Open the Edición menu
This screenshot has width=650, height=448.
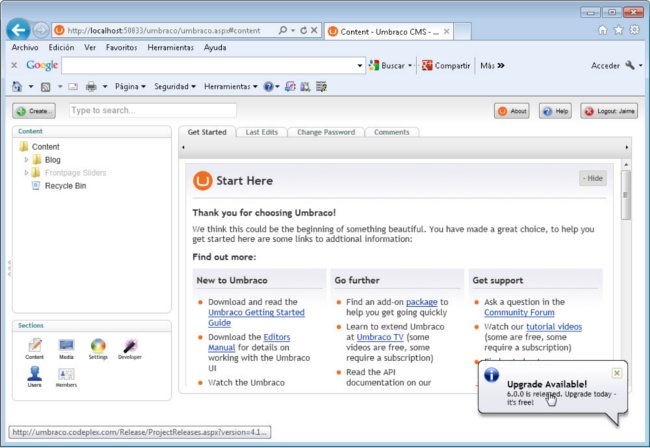click(x=61, y=48)
